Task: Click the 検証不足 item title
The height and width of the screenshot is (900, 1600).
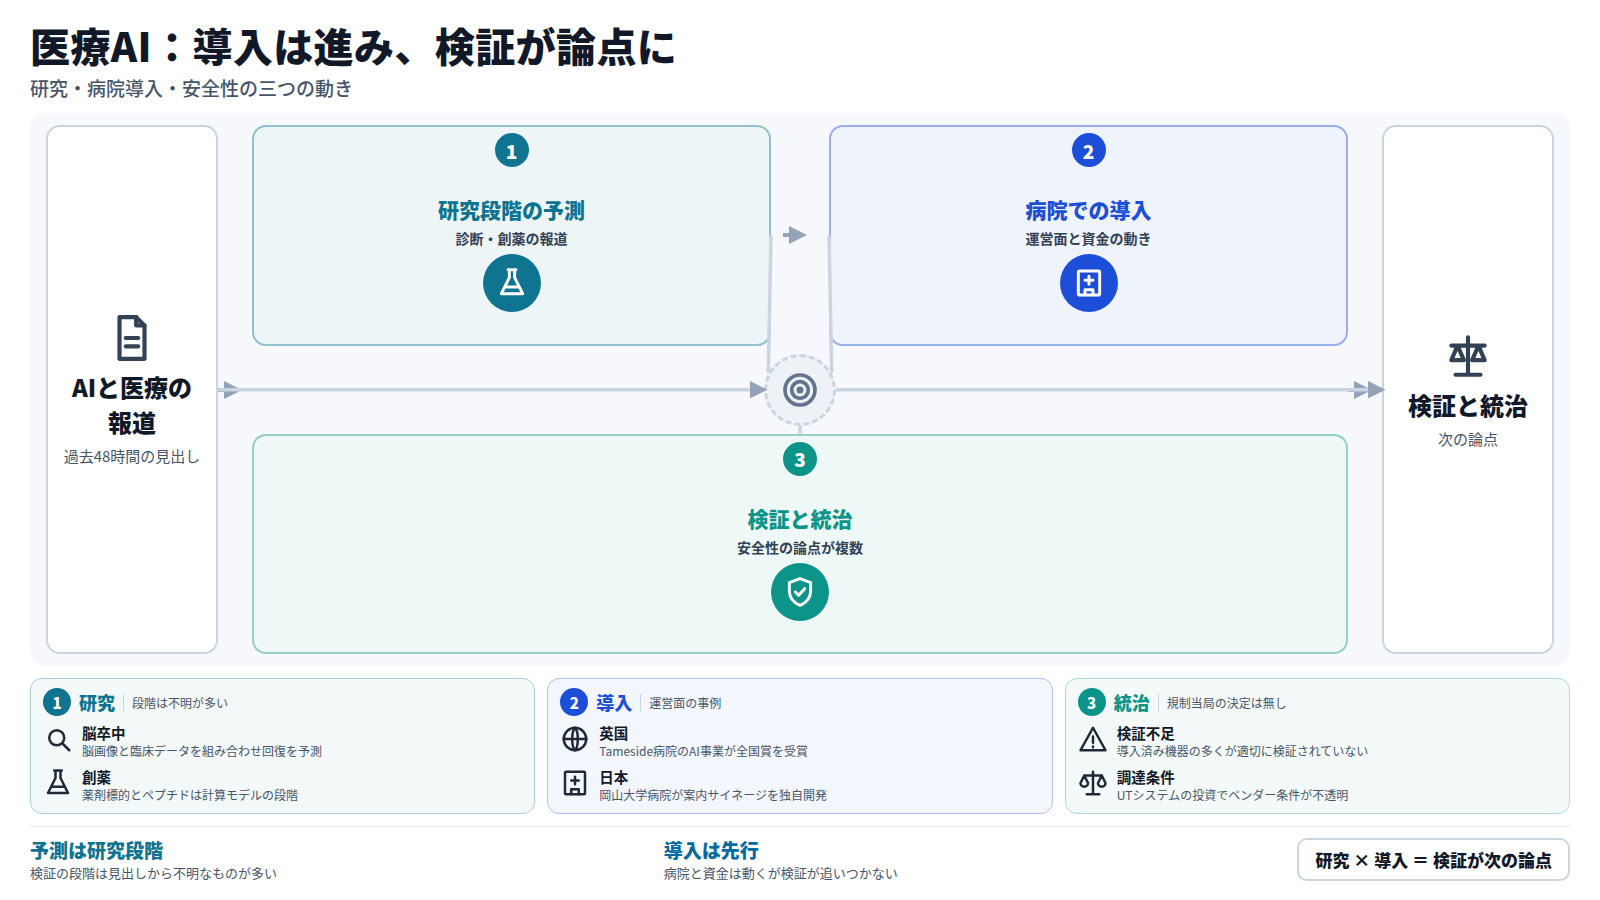Action: tap(1146, 734)
